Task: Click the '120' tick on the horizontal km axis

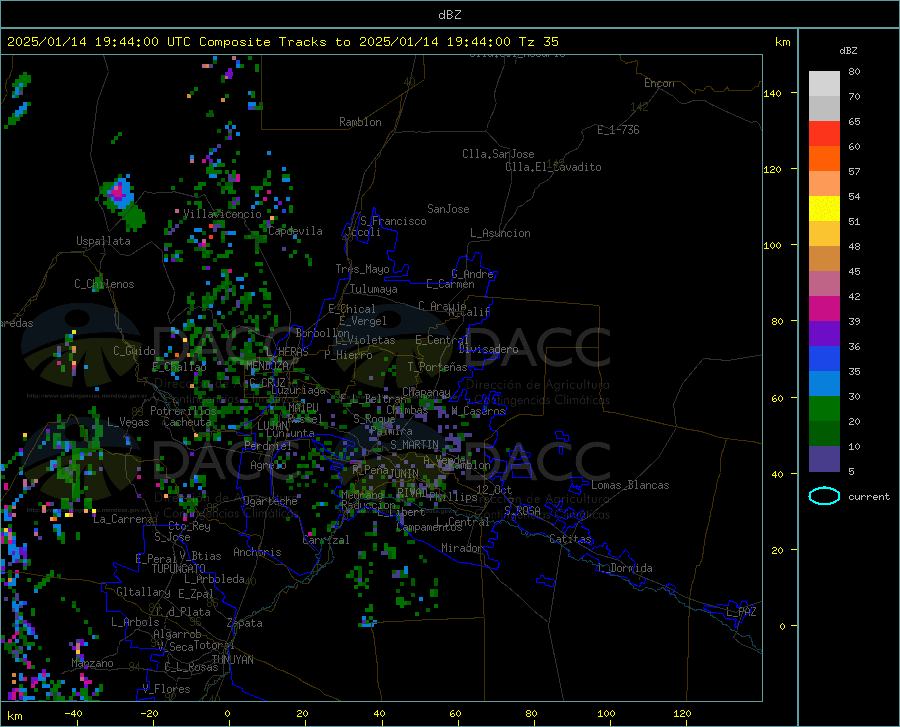Action: click(682, 713)
